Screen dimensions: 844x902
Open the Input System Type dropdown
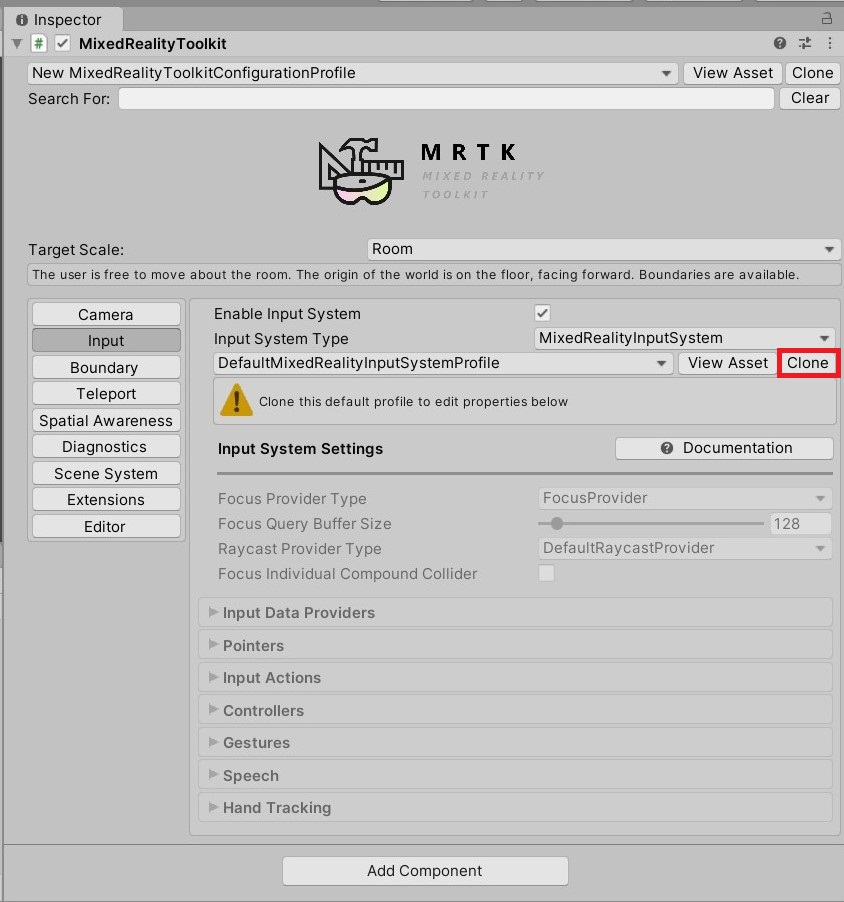[x=684, y=338]
